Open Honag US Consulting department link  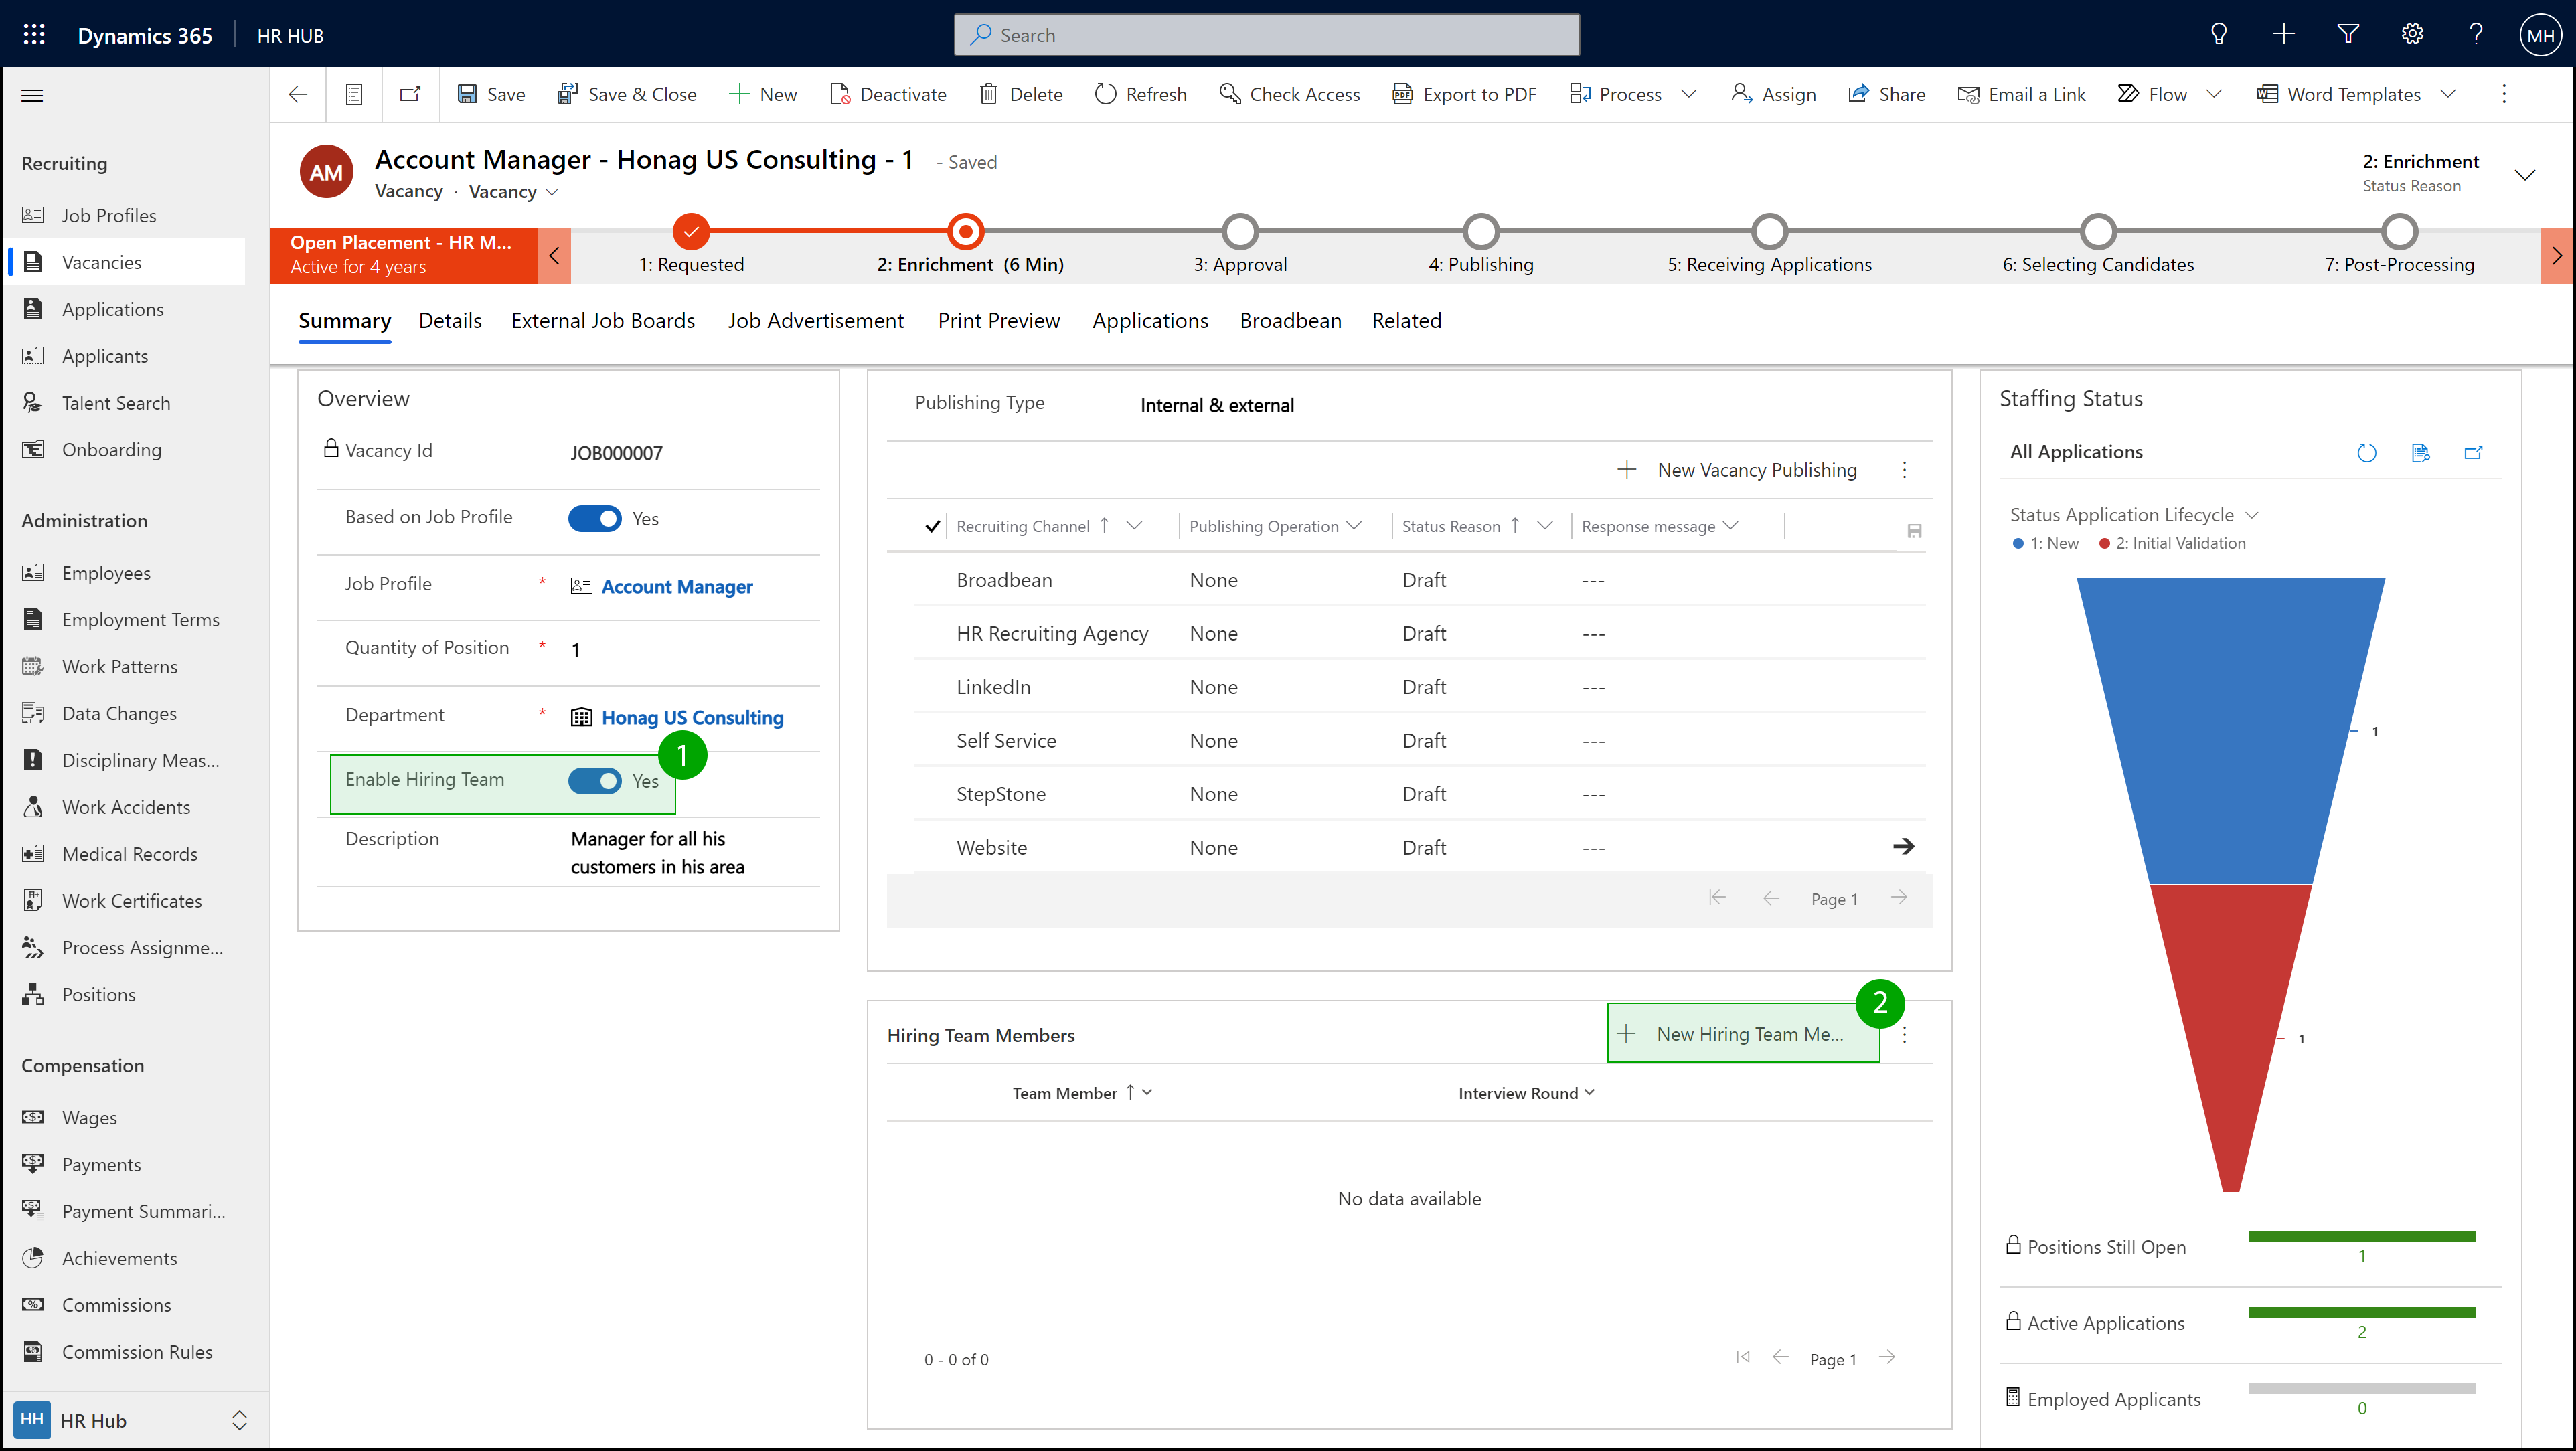[x=692, y=718]
